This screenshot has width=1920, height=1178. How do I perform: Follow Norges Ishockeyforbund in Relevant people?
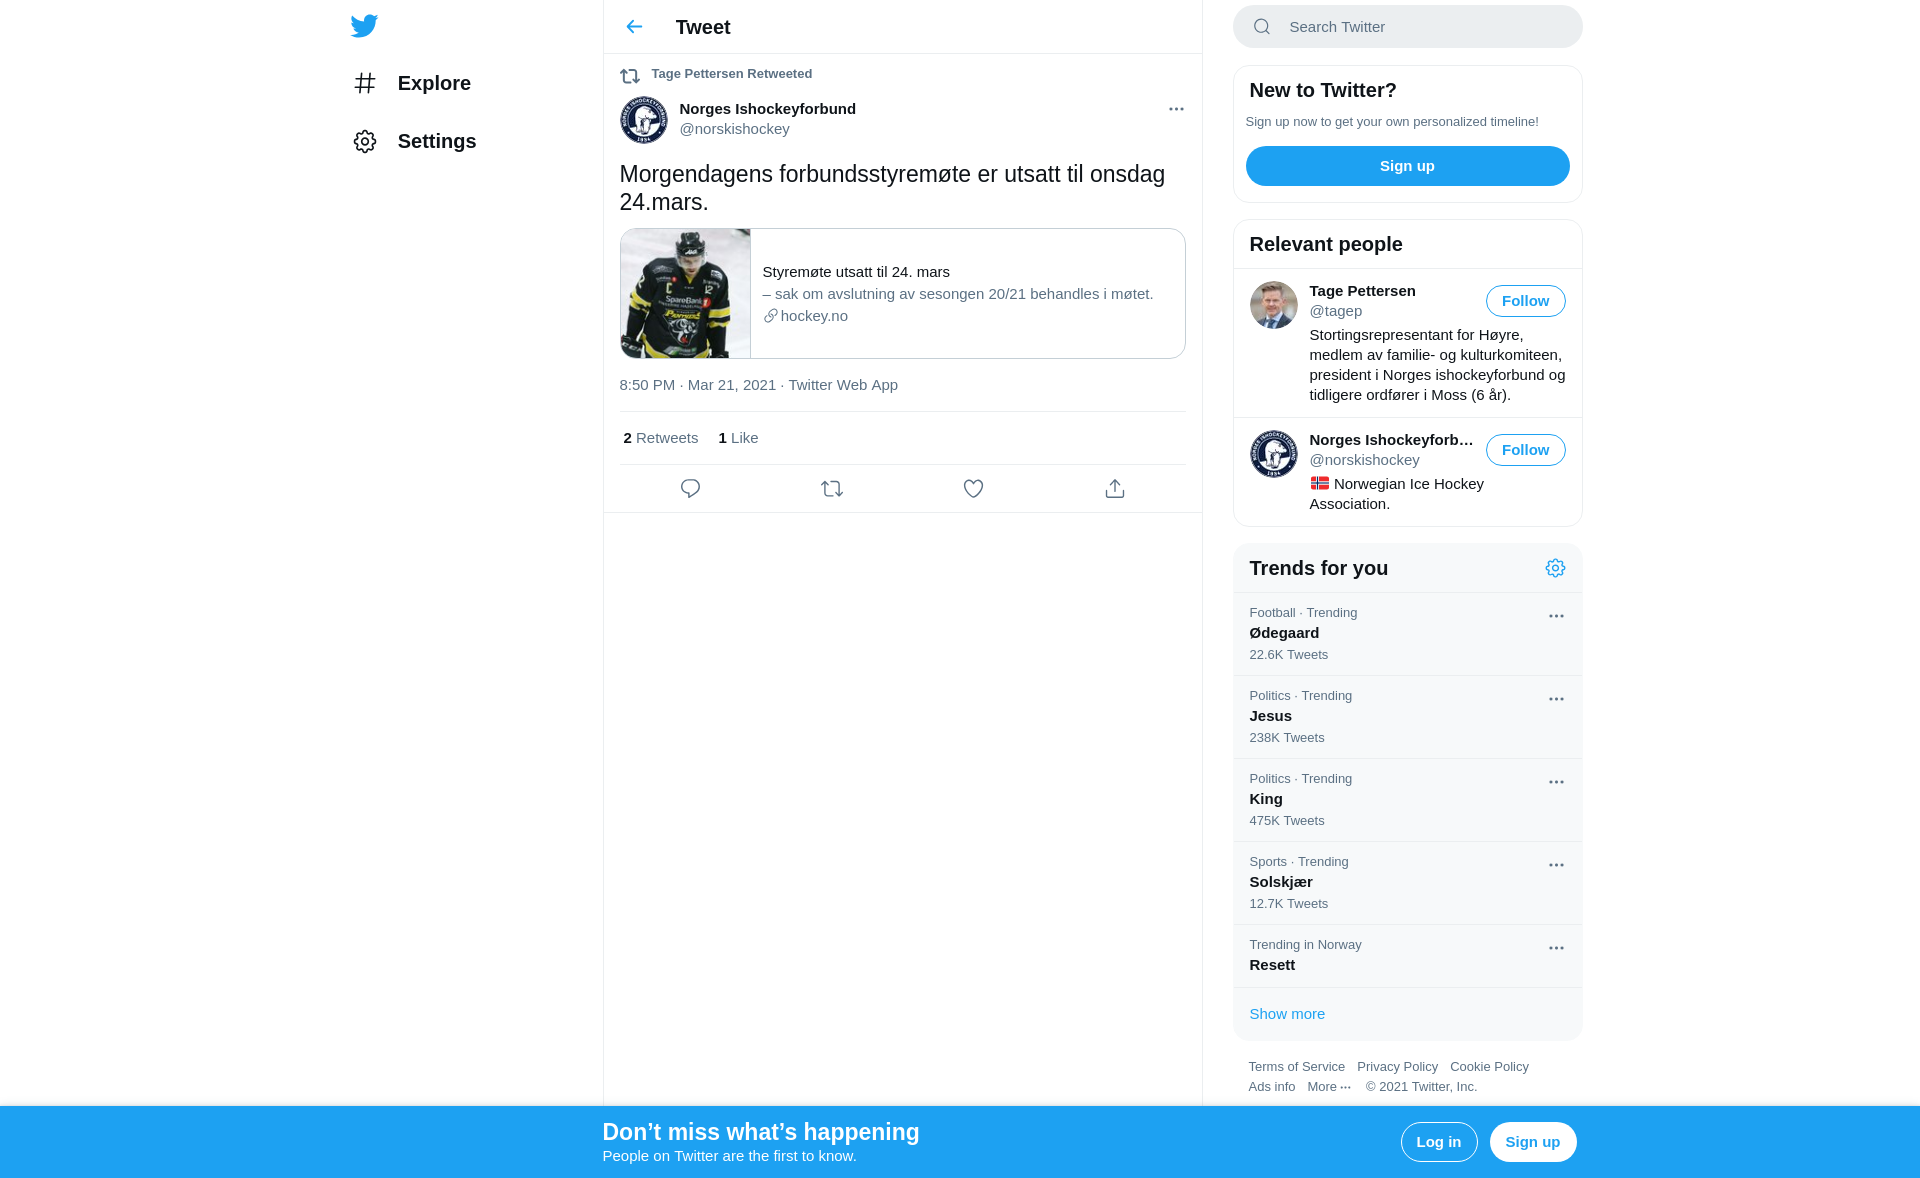click(x=1525, y=450)
